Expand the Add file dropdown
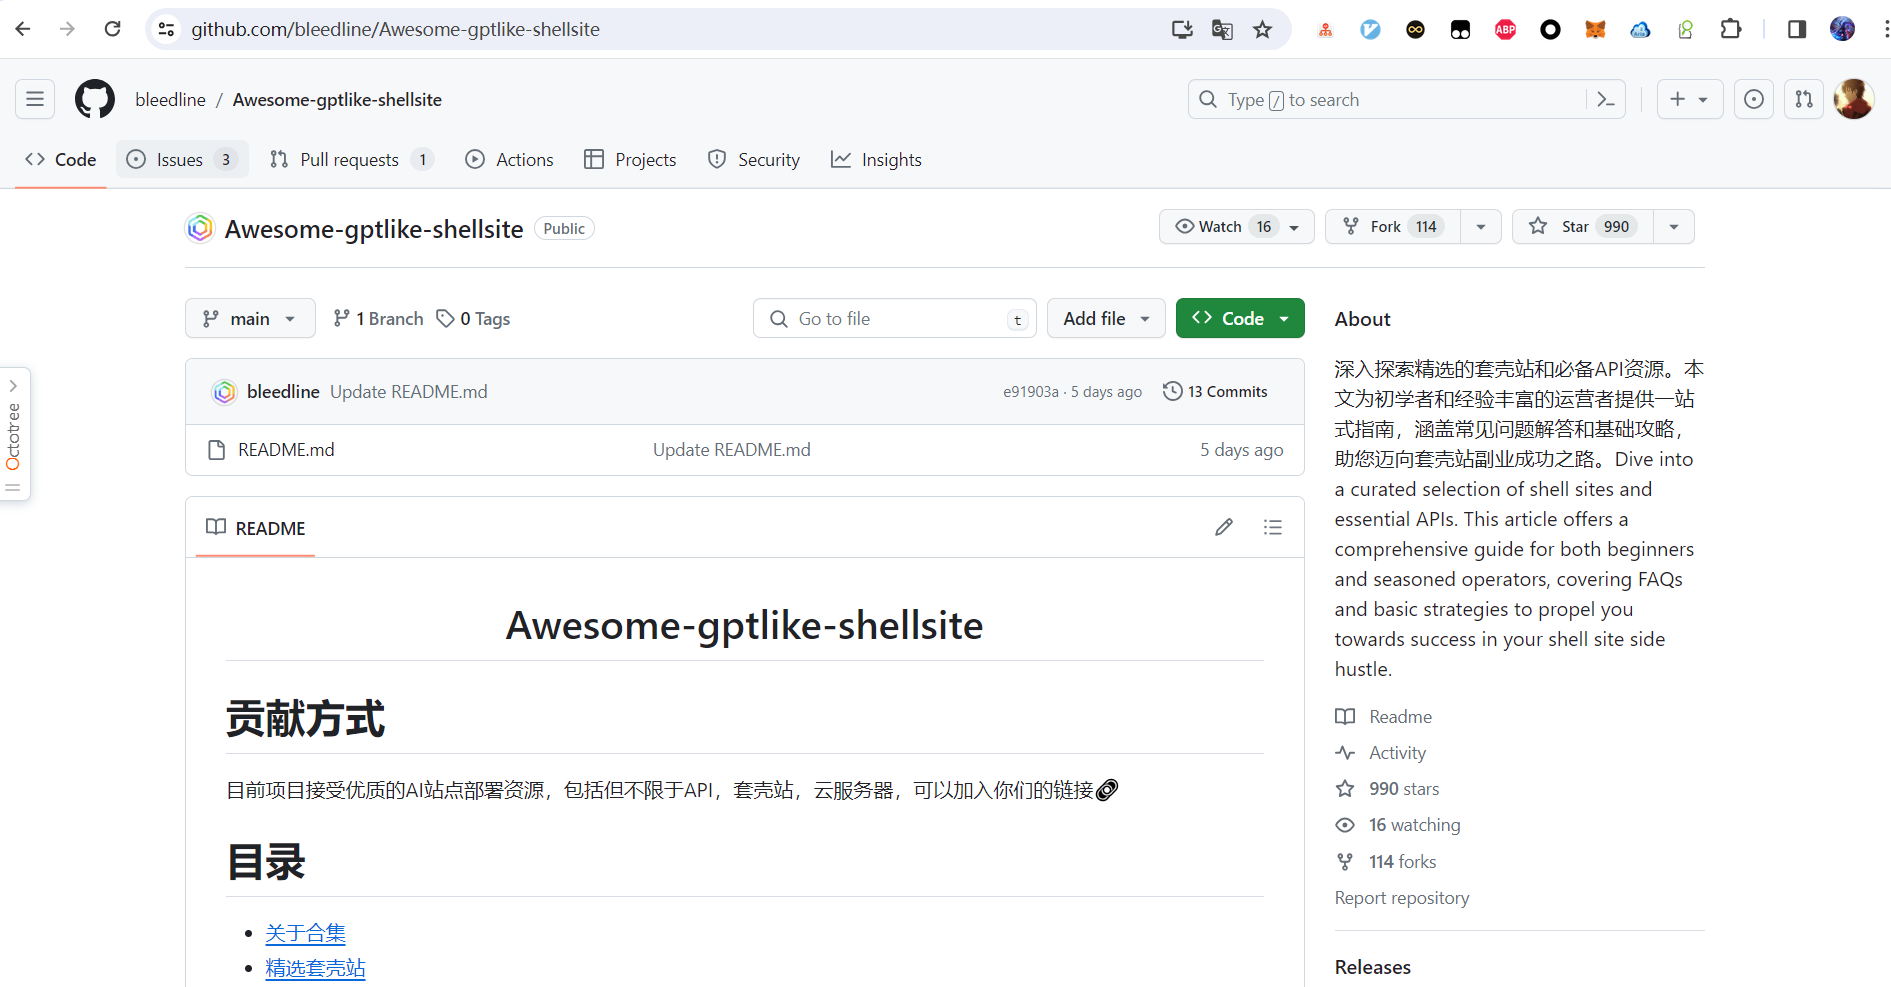The image size is (1891, 987). pyautogui.click(x=1106, y=318)
